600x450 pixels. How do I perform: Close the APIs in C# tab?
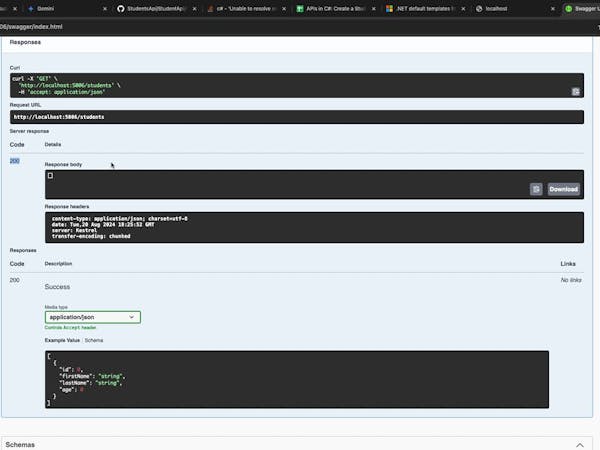pos(374,8)
